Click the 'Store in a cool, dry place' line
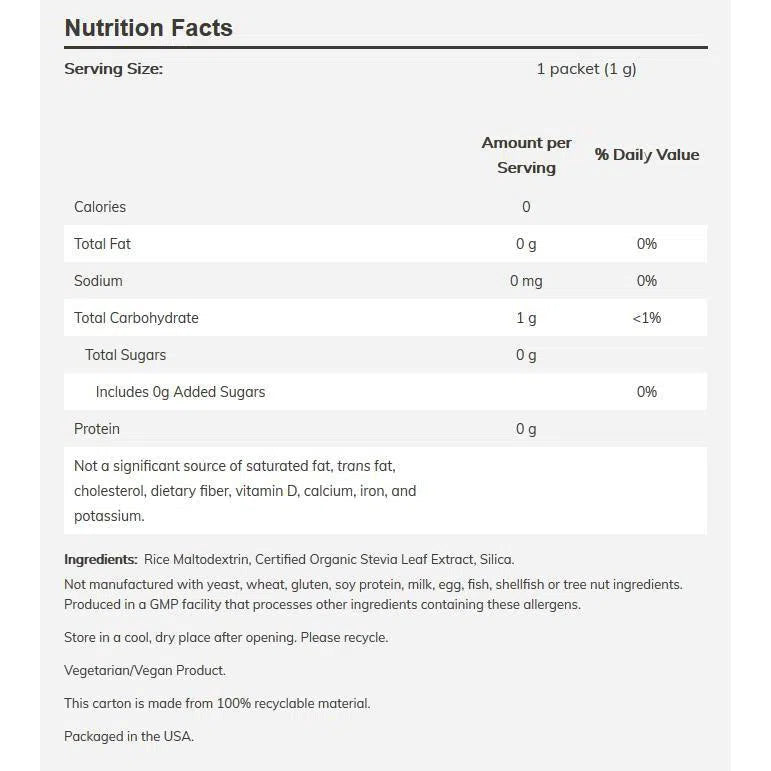The height and width of the screenshot is (771, 771). coord(226,637)
